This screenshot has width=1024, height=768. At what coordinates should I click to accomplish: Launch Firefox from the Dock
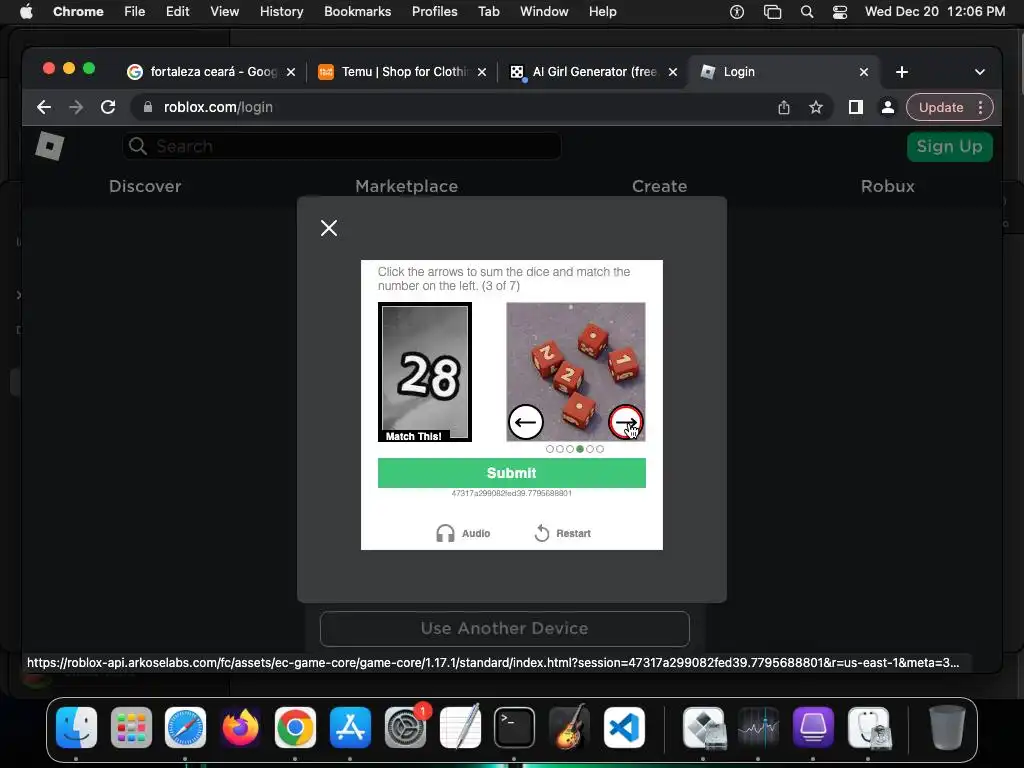(x=240, y=728)
